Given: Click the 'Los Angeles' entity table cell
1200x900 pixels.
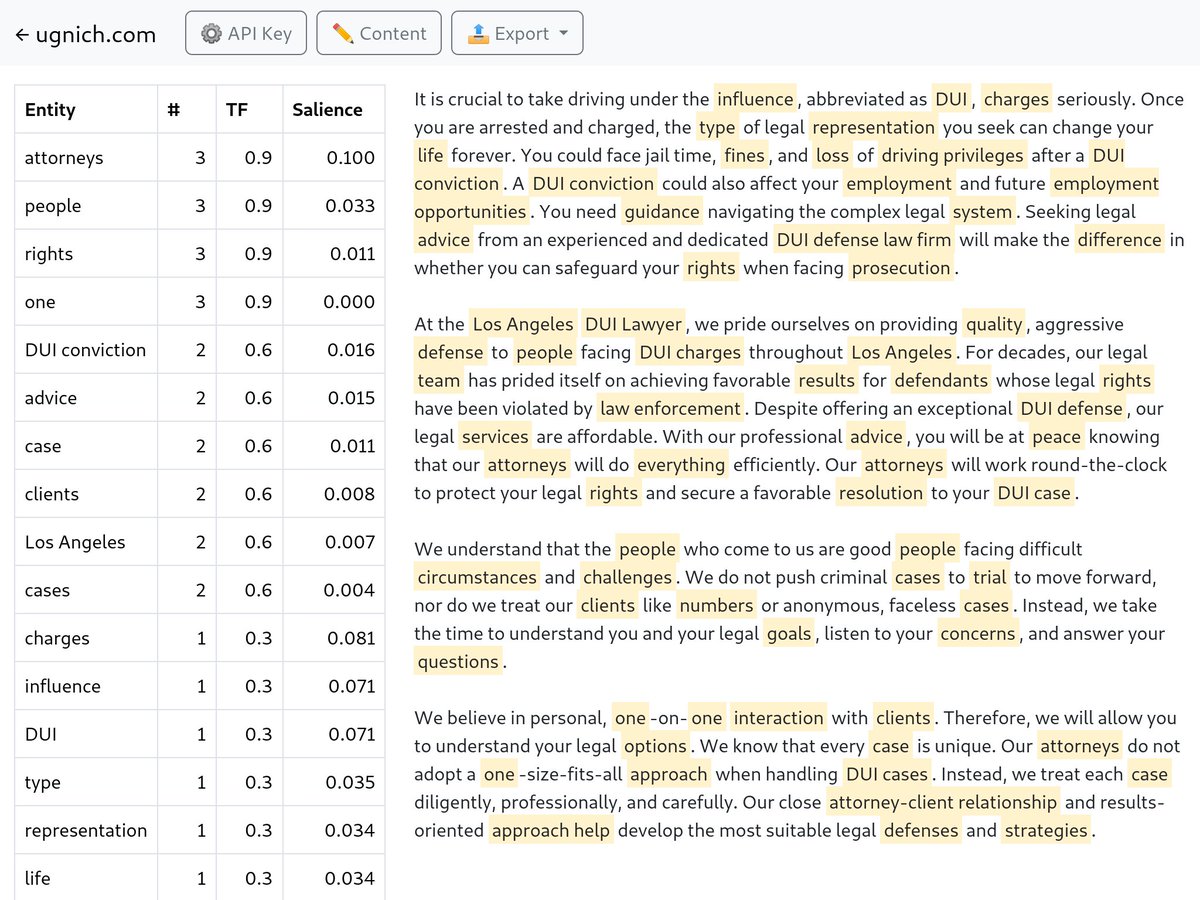Looking at the screenshot, I should click(x=86, y=542).
